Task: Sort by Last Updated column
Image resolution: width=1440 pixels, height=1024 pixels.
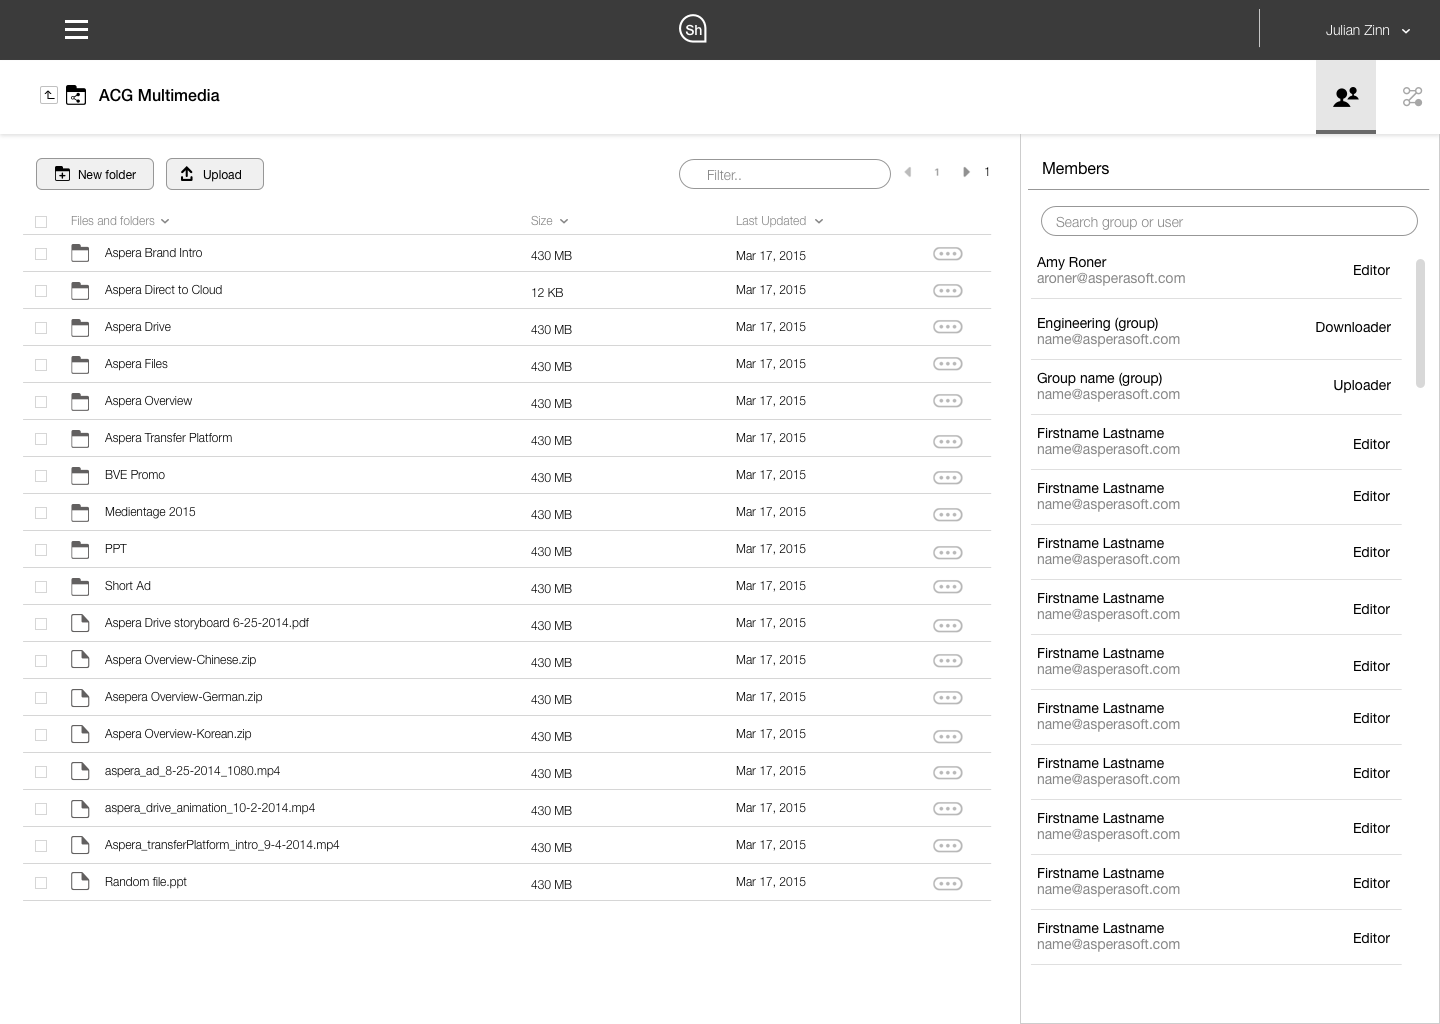Action: coord(779,221)
